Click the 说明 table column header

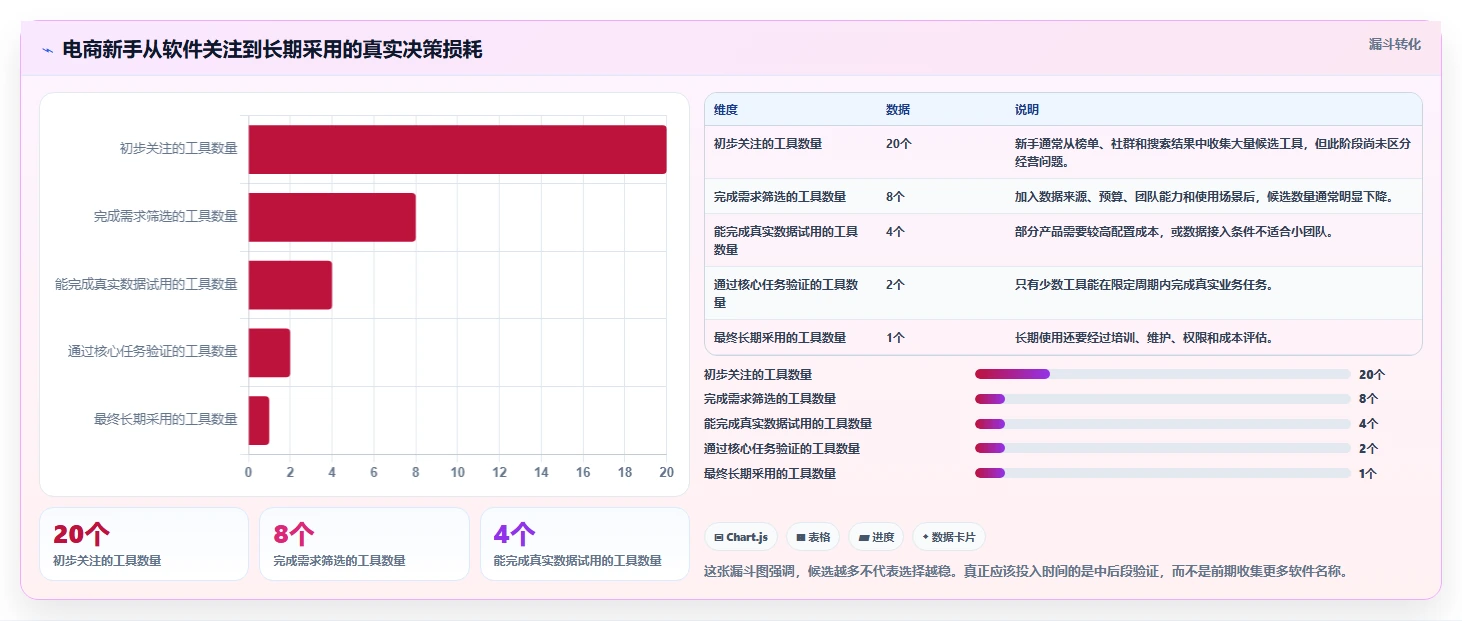pyautogui.click(x=1027, y=109)
